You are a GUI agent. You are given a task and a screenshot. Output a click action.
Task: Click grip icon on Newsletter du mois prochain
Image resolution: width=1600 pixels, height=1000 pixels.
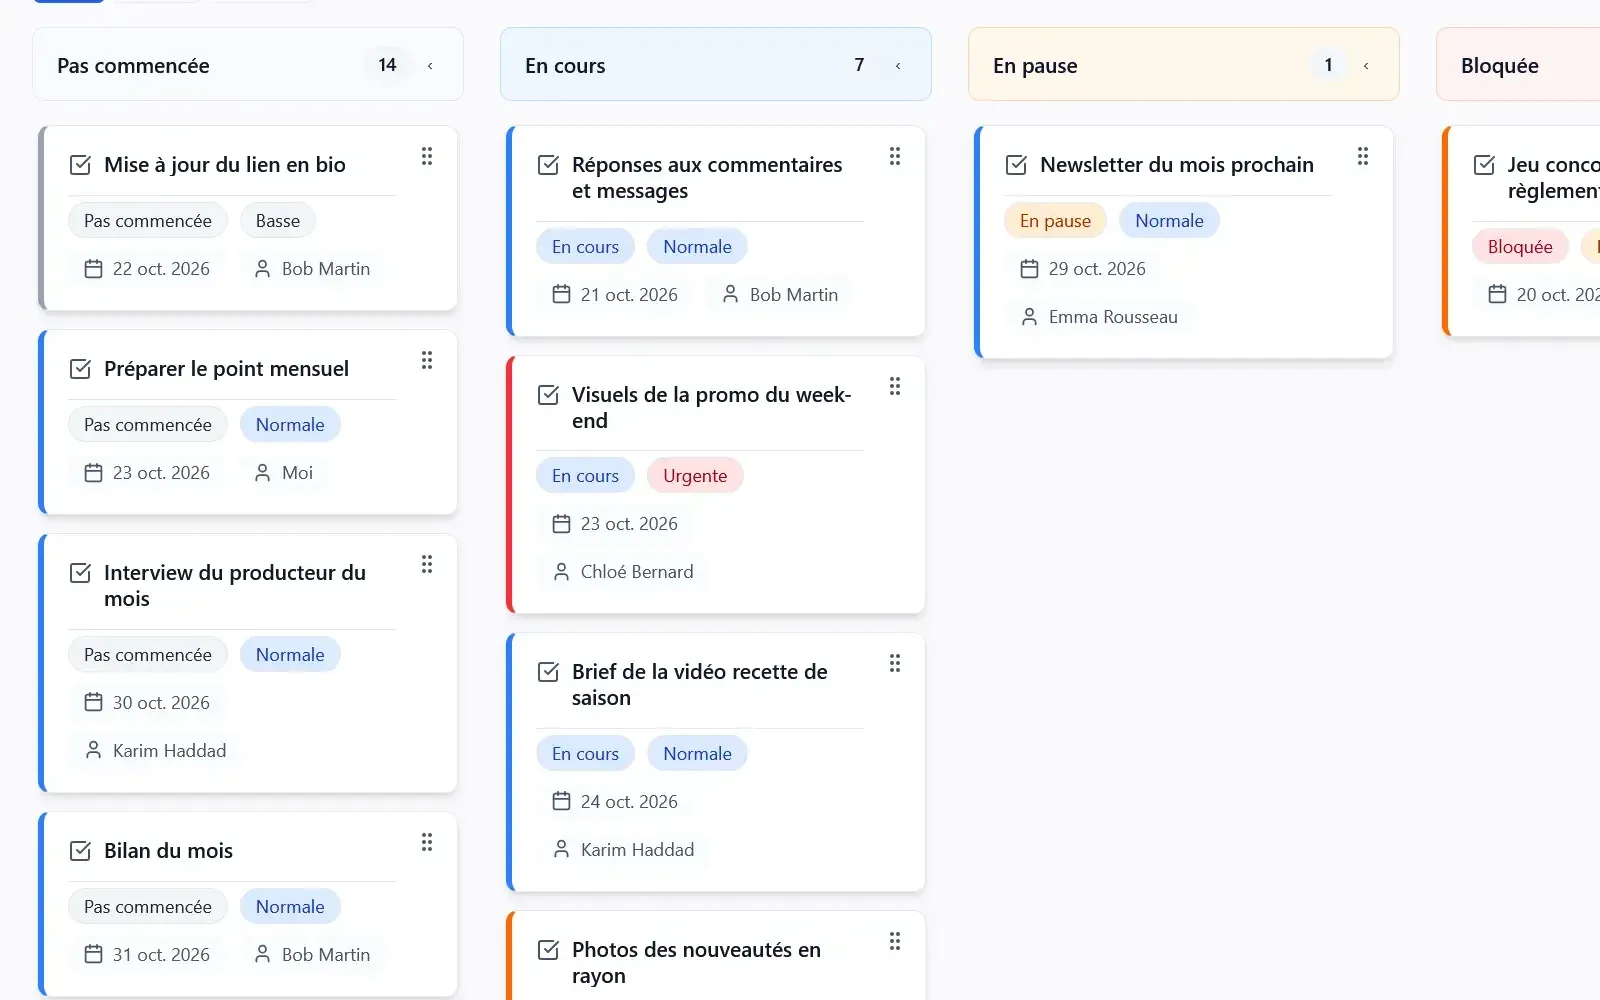(1363, 156)
